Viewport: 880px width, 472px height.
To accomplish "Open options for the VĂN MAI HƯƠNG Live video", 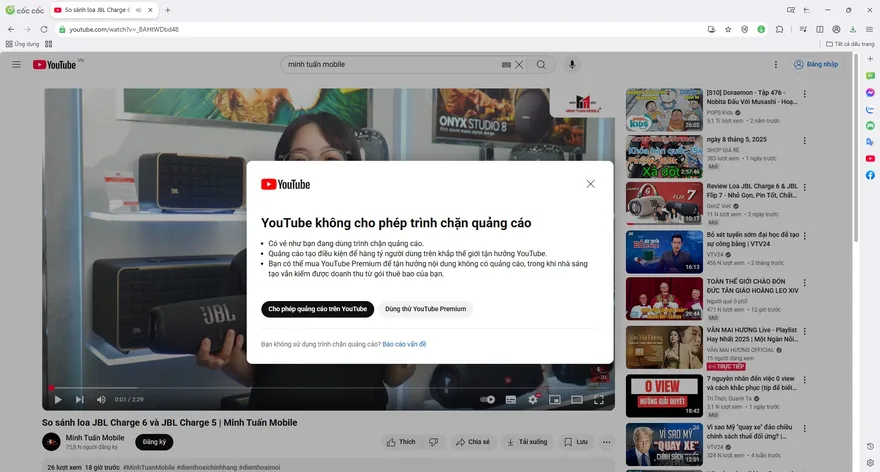I will pyautogui.click(x=804, y=331).
